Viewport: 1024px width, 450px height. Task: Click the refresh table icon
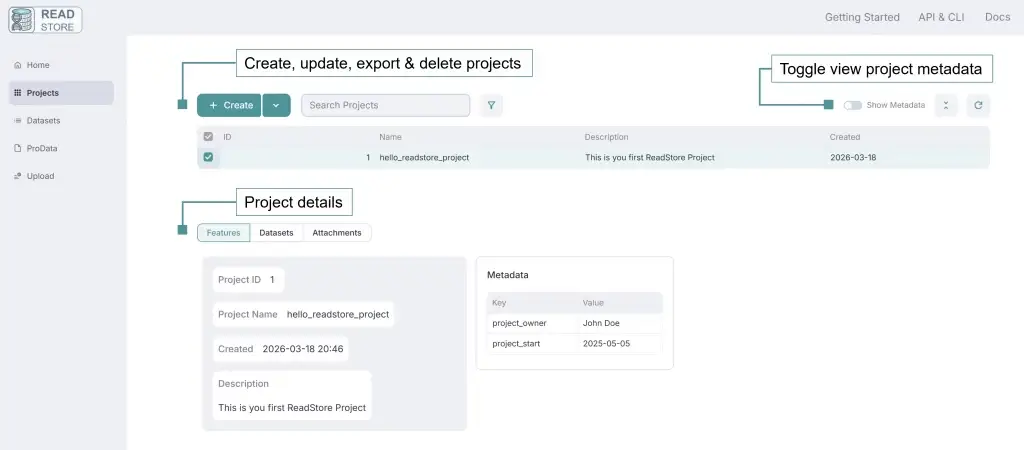click(977, 105)
